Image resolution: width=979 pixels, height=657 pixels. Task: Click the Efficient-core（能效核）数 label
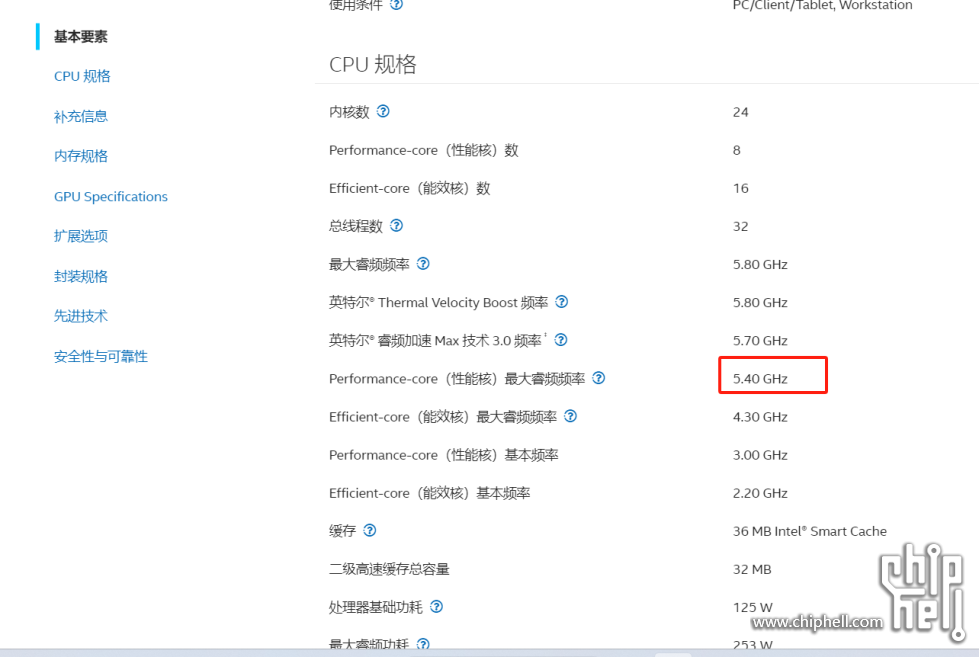410,189
